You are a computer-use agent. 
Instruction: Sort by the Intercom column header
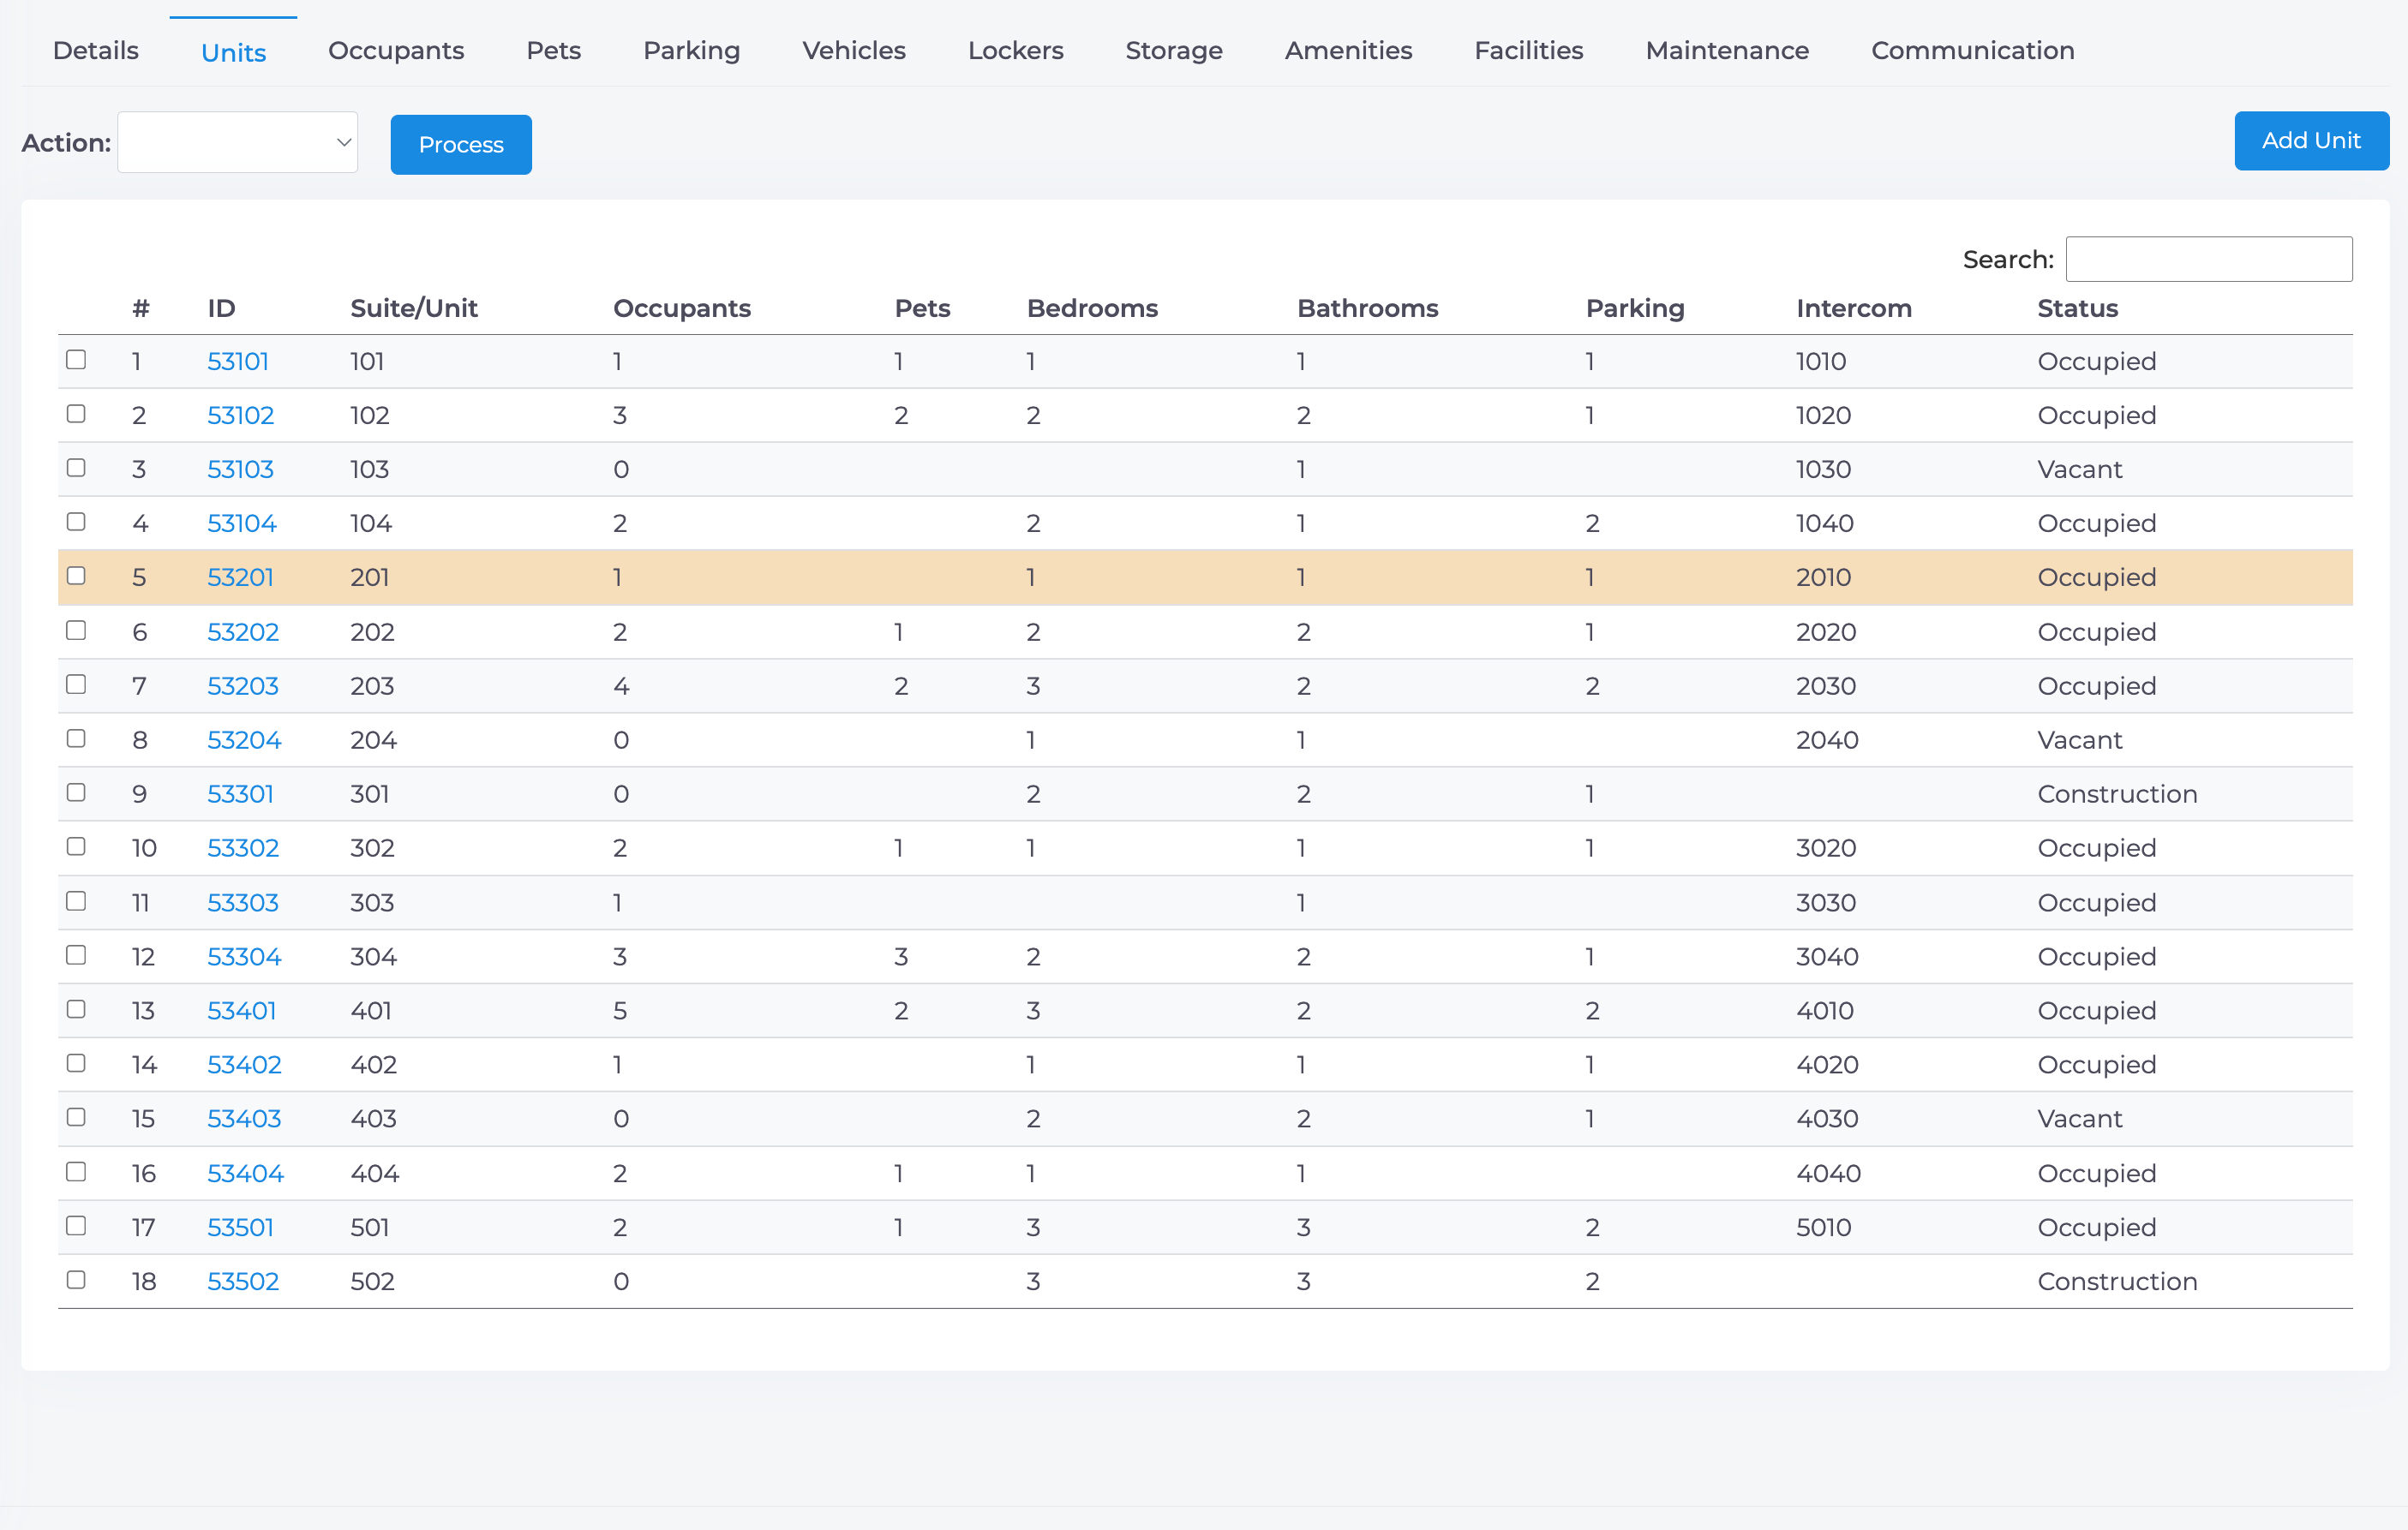tap(1854, 308)
